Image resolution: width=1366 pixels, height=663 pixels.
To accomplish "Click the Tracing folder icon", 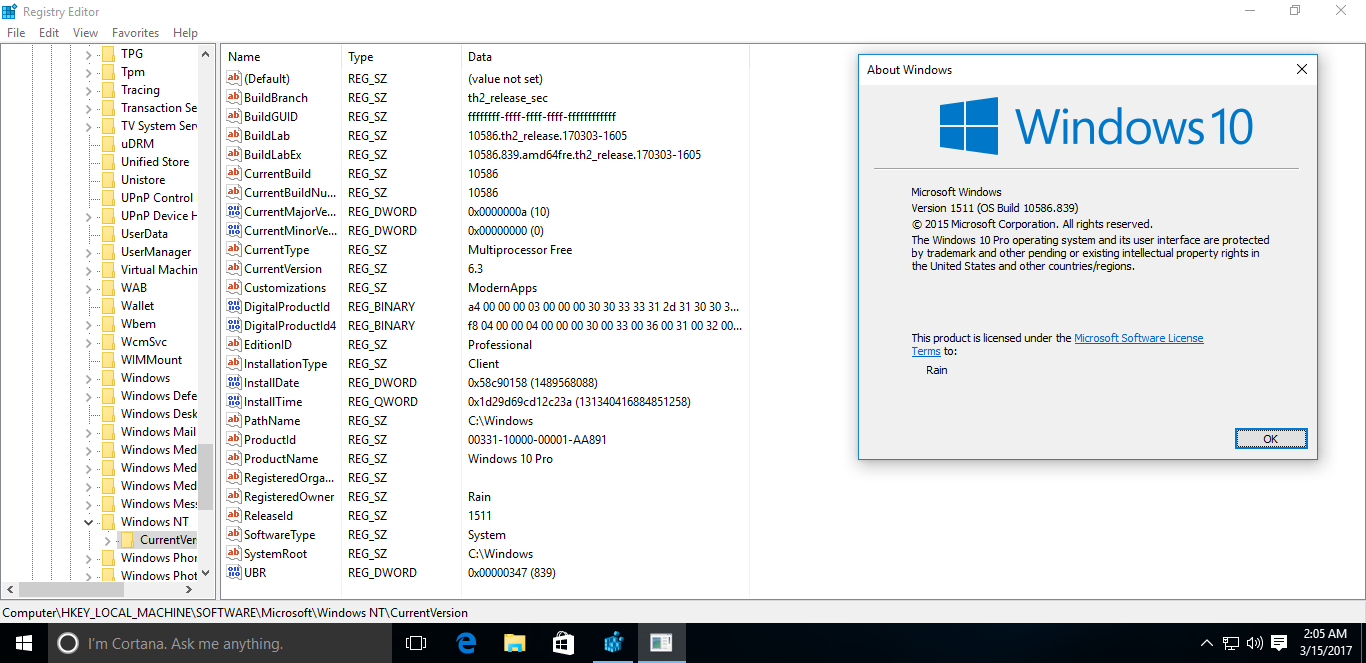I will tap(108, 90).
